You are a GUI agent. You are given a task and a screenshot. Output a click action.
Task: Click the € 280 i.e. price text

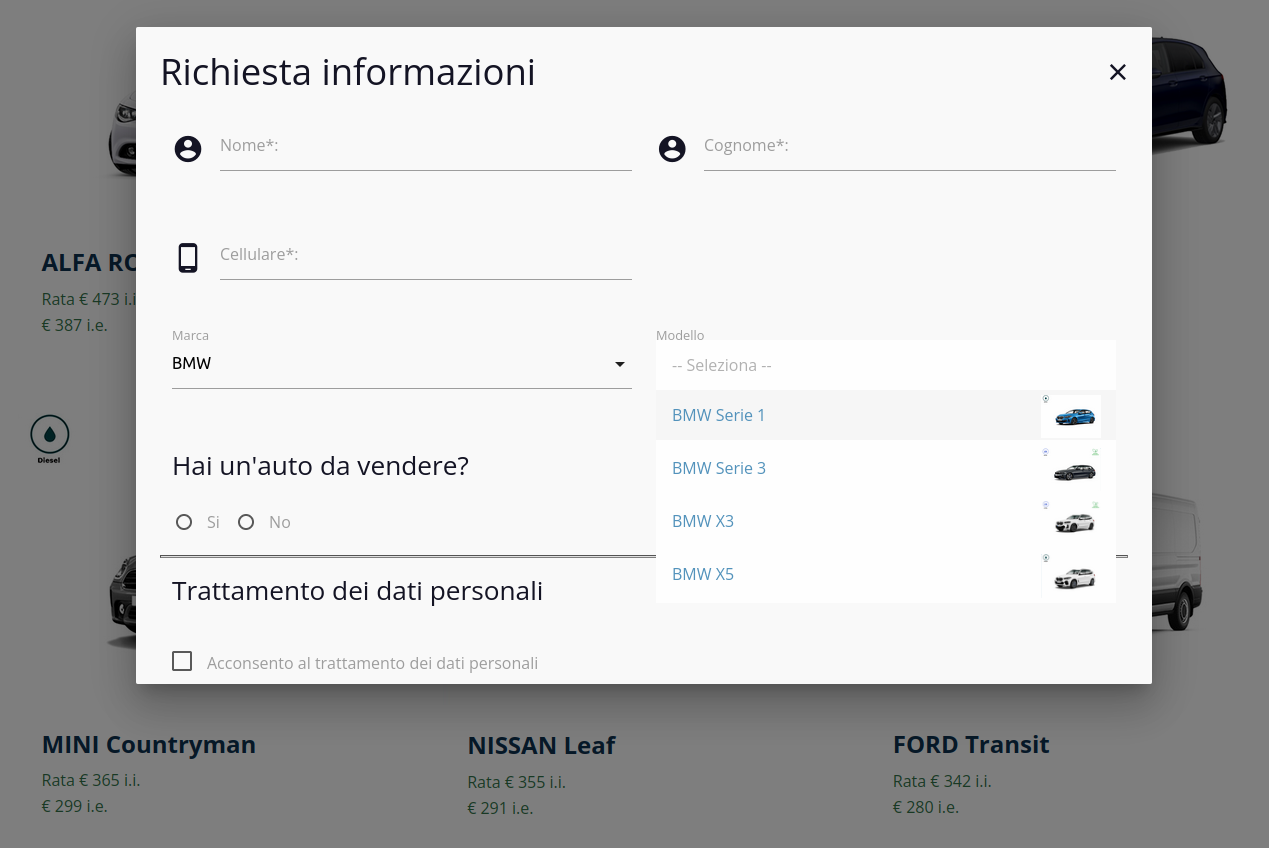pyautogui.click(x=926, y=806)
